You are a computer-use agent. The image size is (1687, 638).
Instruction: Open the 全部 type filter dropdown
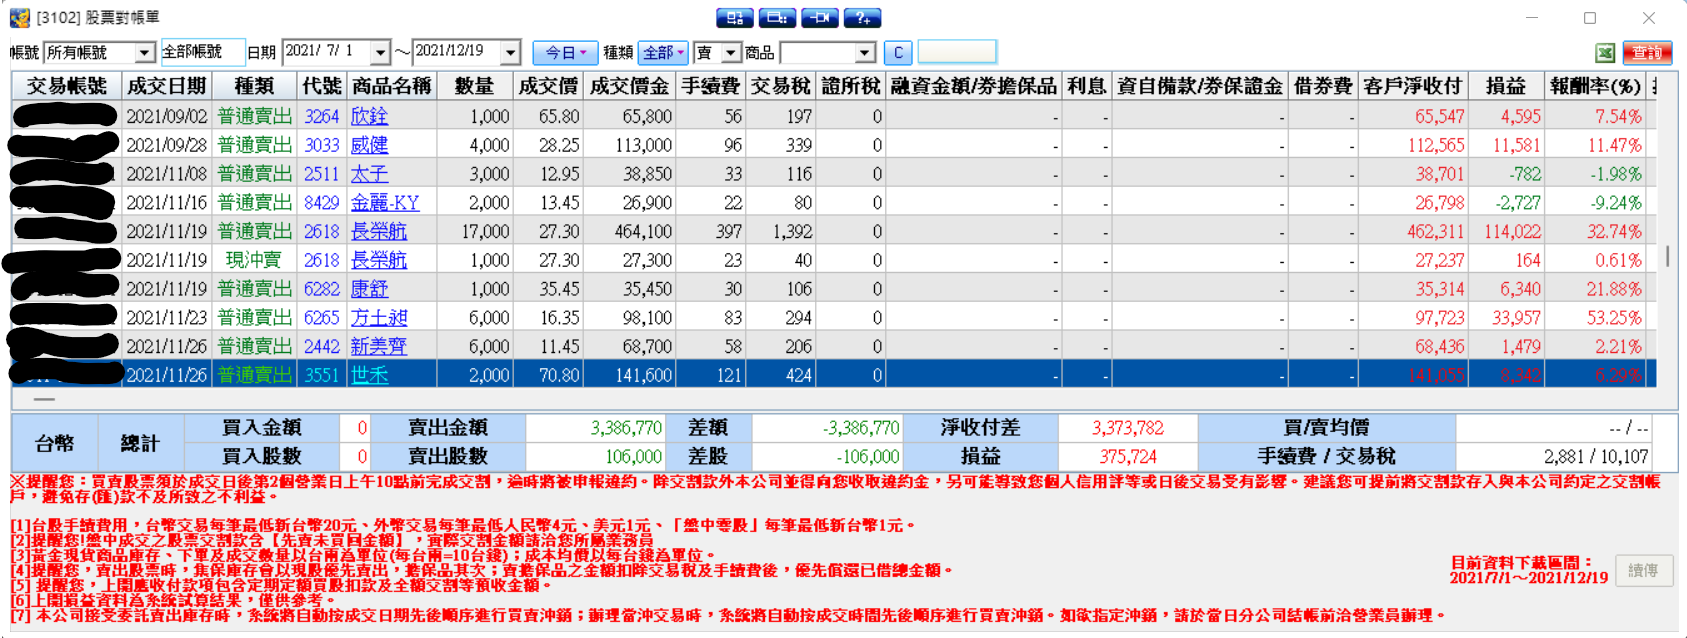(x=663, y=52)
